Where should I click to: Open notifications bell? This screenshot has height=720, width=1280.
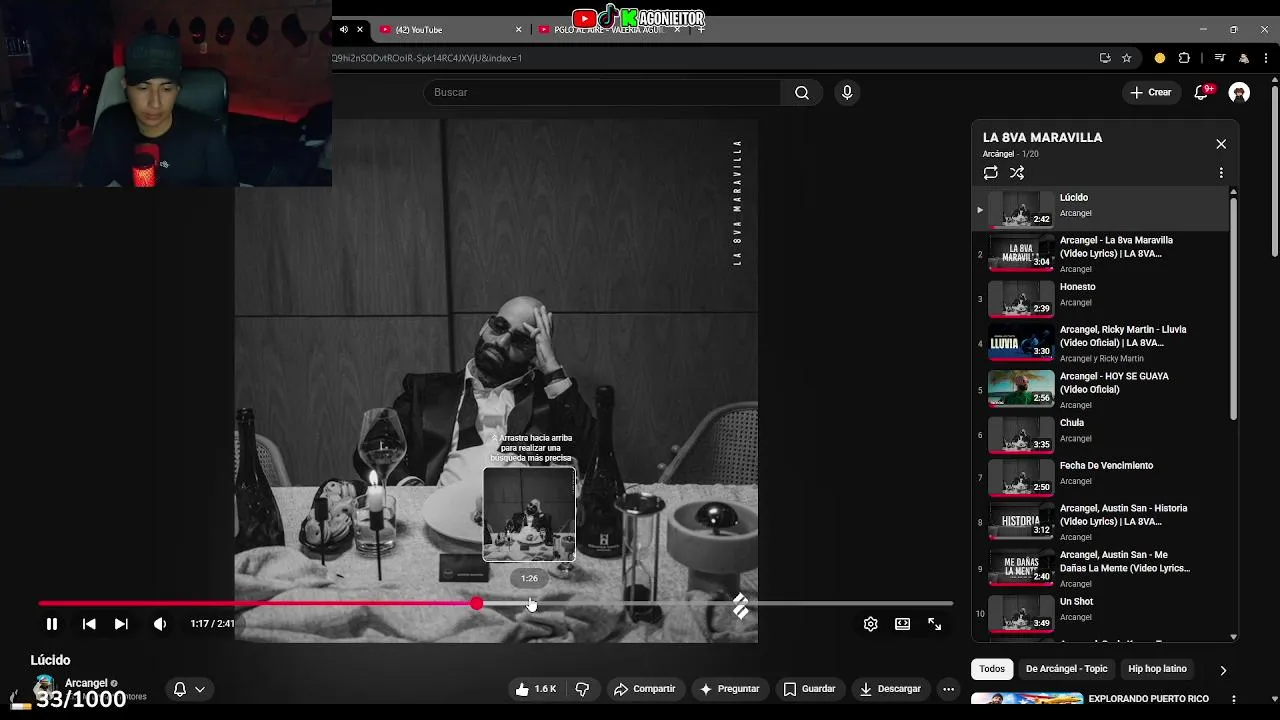pyautogui.click(x=1202, y=92)
